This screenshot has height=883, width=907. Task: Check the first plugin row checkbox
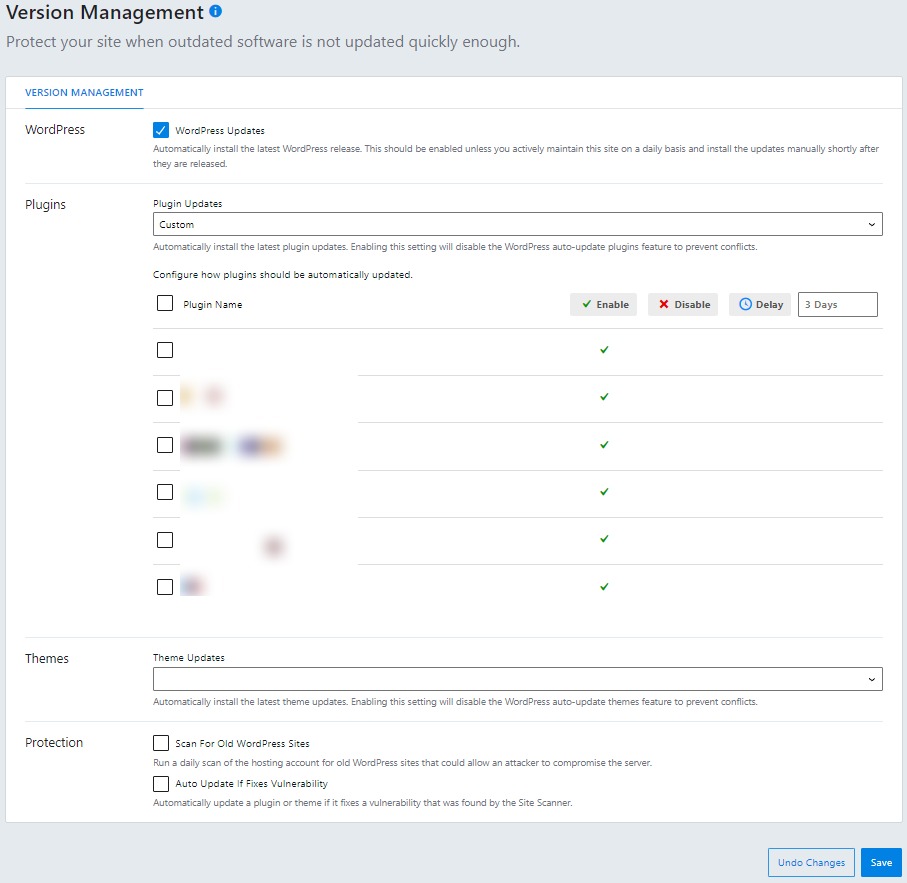(x=165, y=350)
